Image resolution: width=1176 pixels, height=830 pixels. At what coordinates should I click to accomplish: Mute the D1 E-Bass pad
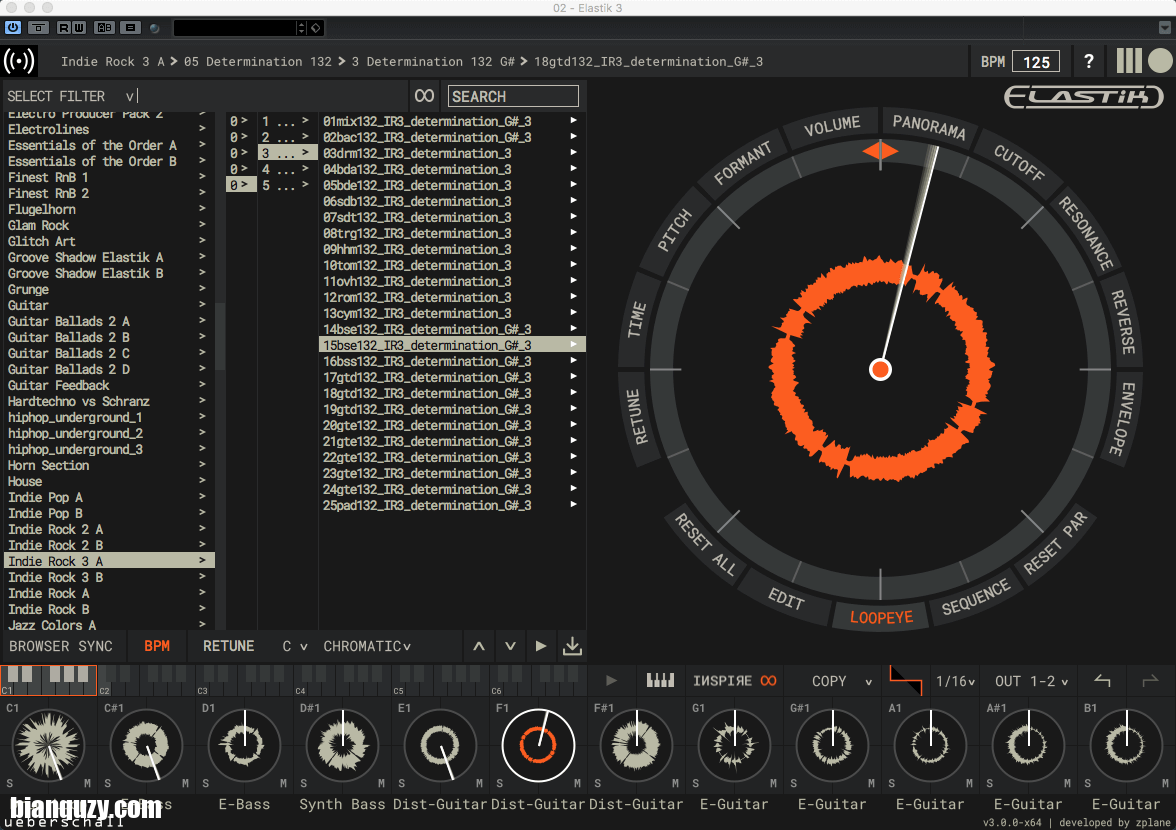click(x=284, y=784)
